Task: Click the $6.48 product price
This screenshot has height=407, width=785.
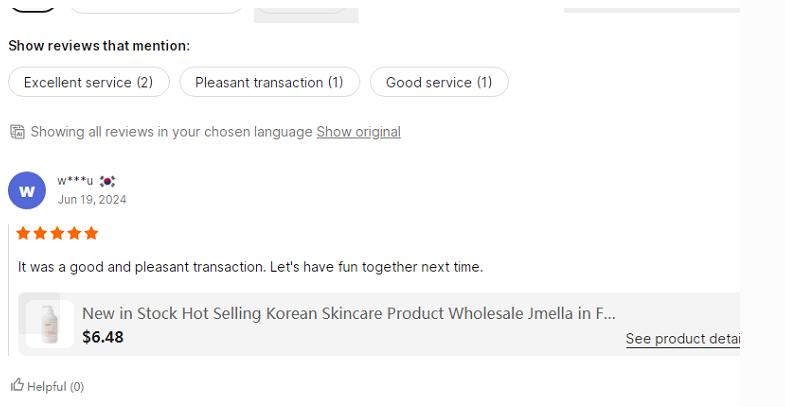Action: coord(103,337)
